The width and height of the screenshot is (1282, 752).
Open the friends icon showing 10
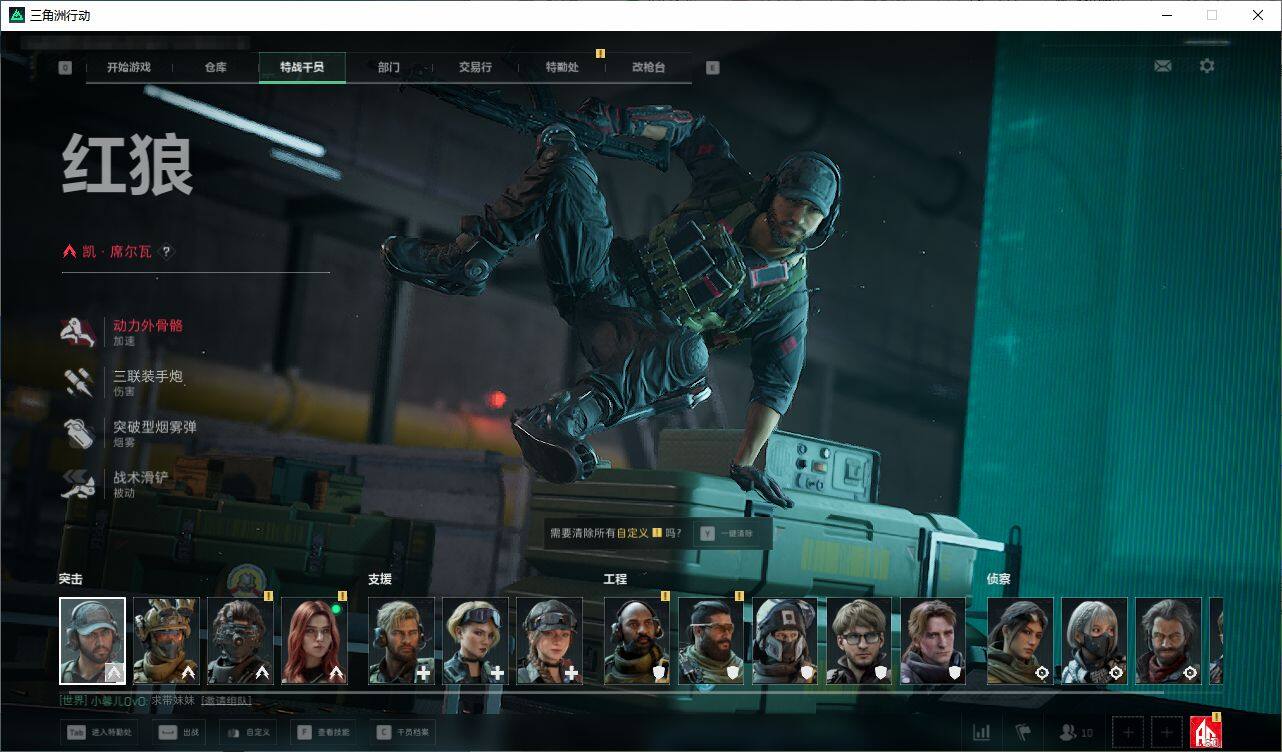click(x=1075, y=734)
